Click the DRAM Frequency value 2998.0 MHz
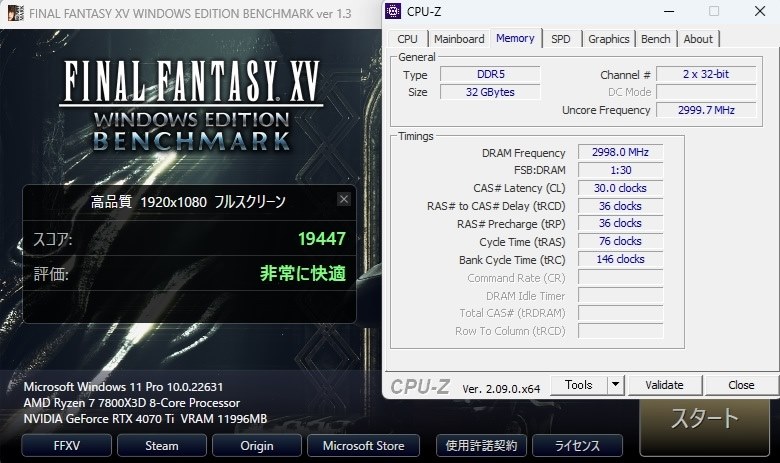The height and width of the screenshot is (463, 780). 620,152
